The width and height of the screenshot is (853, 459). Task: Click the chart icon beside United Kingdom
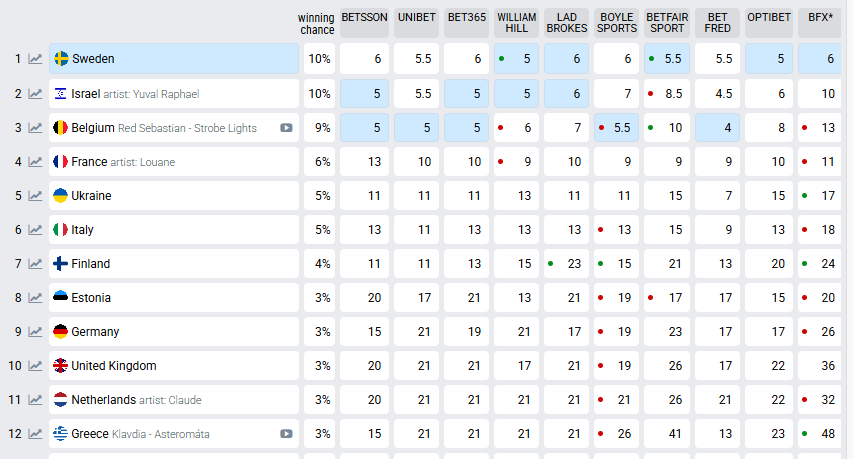click(36, 366)
